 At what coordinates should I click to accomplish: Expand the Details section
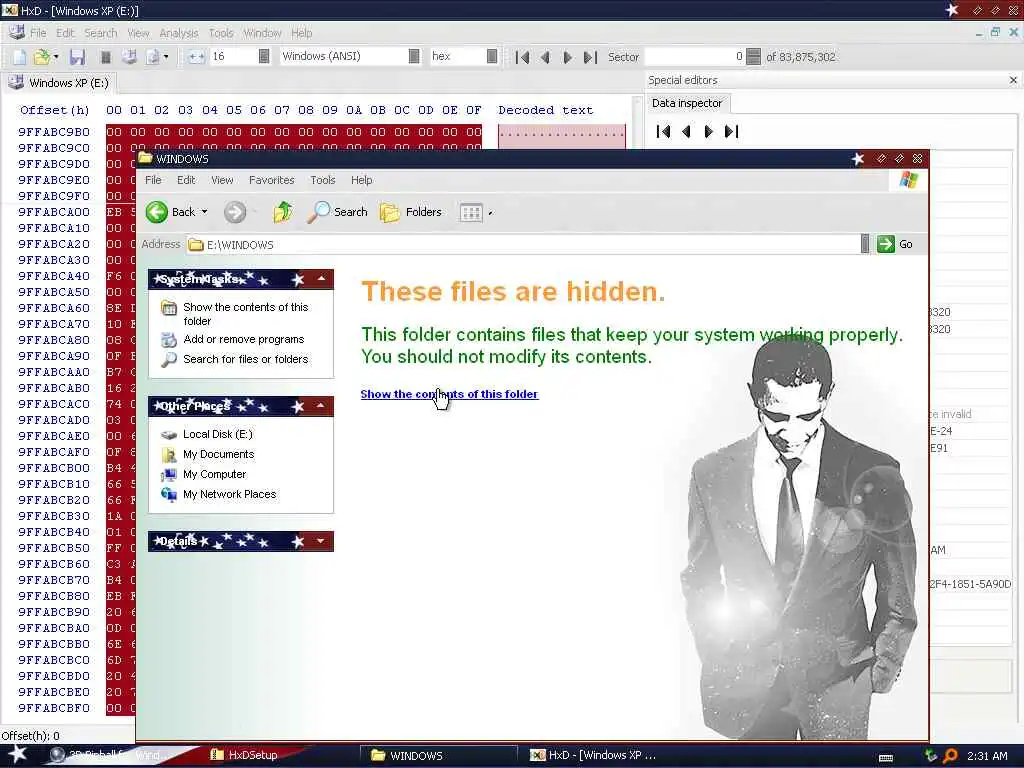coord(321,541)
